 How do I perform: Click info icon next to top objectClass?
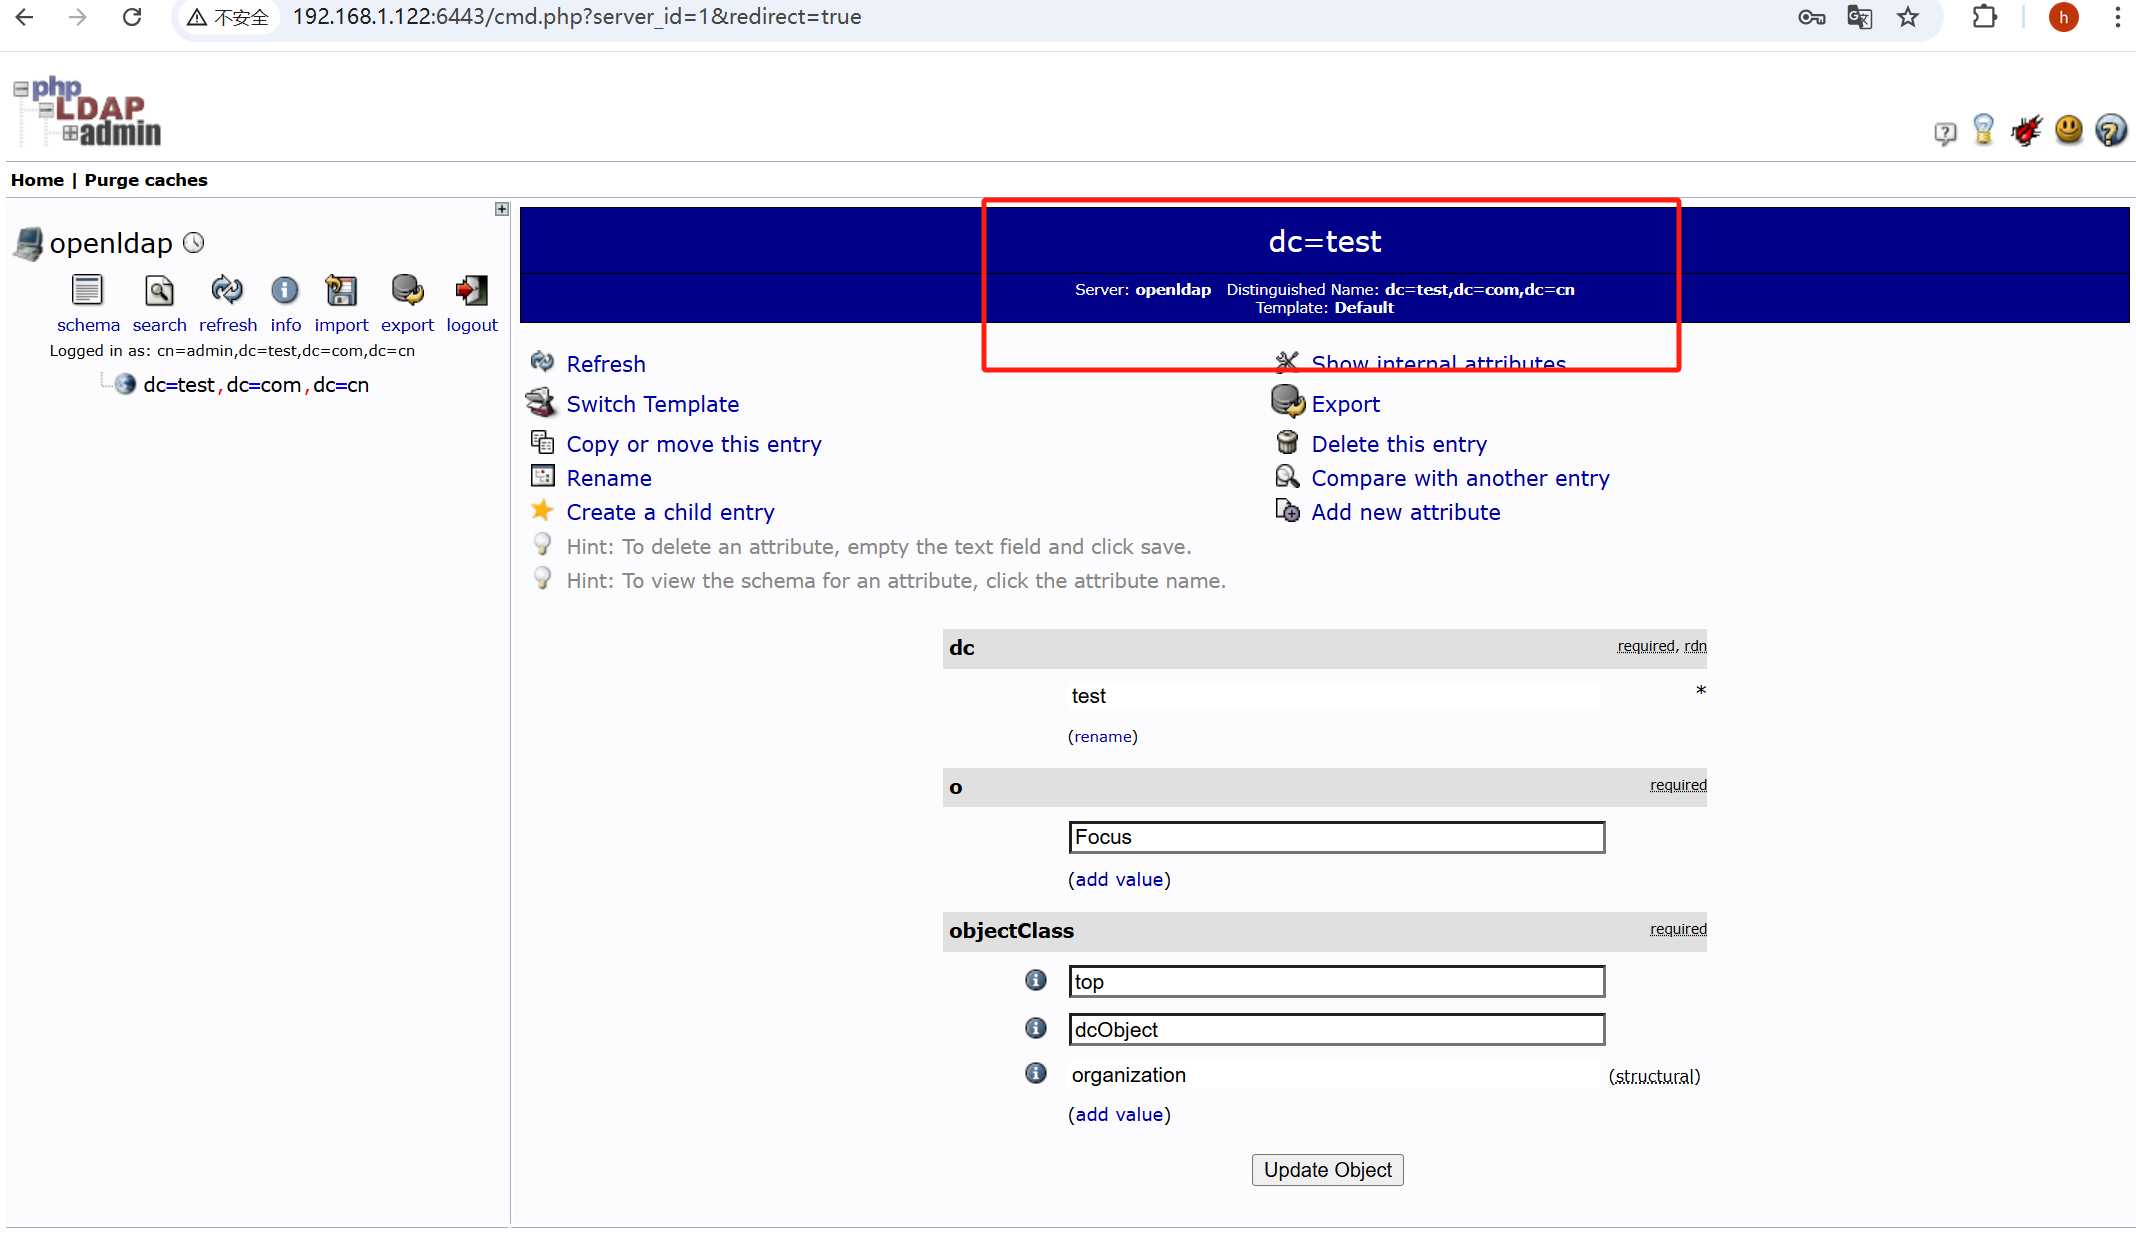point(1036,980)
